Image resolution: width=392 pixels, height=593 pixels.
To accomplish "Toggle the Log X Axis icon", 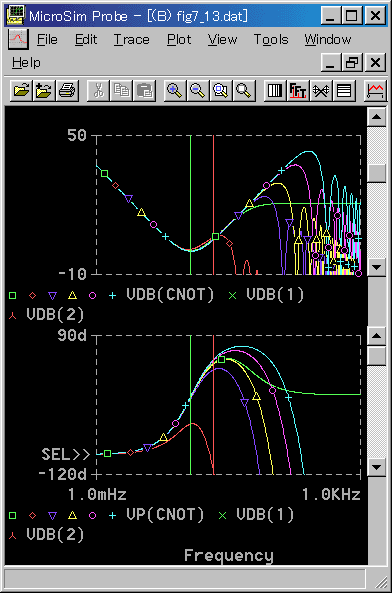I will (x=275, y=91).
